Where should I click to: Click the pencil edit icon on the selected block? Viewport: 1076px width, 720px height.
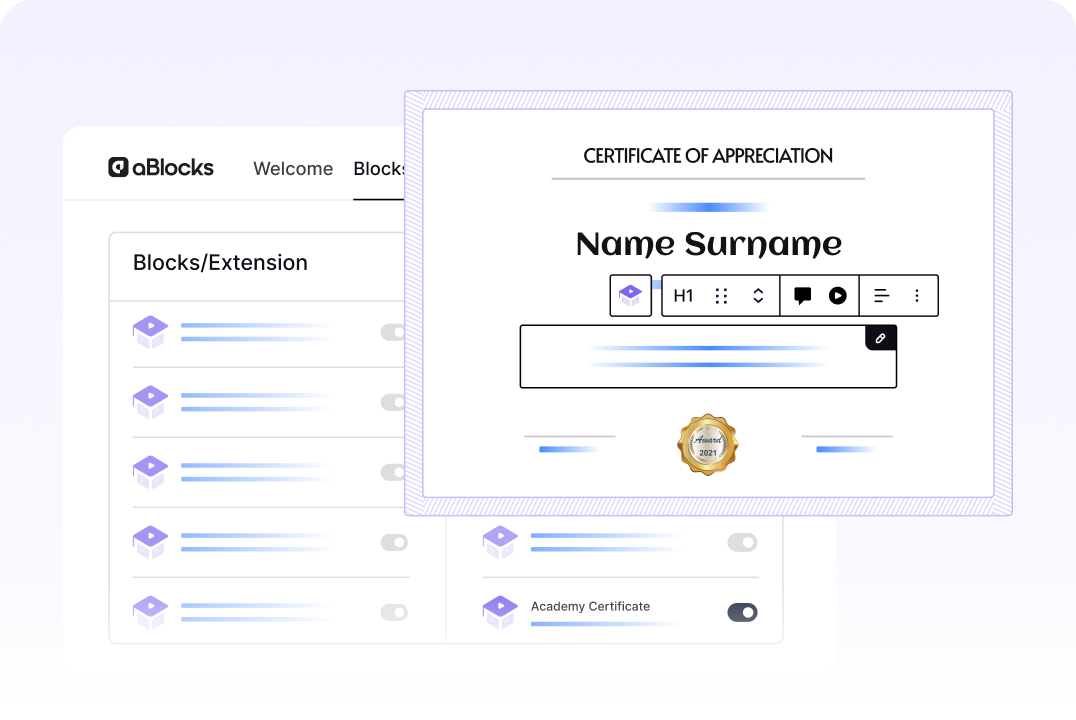coord(880,338)
